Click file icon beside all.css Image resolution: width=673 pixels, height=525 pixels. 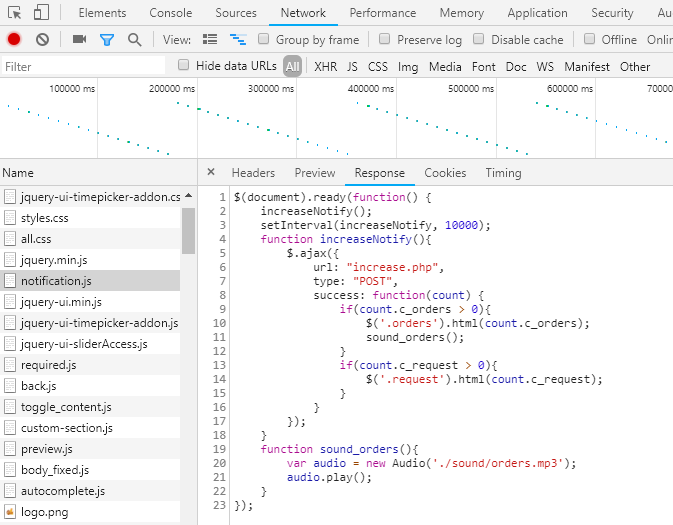click(x=10, y=239)
